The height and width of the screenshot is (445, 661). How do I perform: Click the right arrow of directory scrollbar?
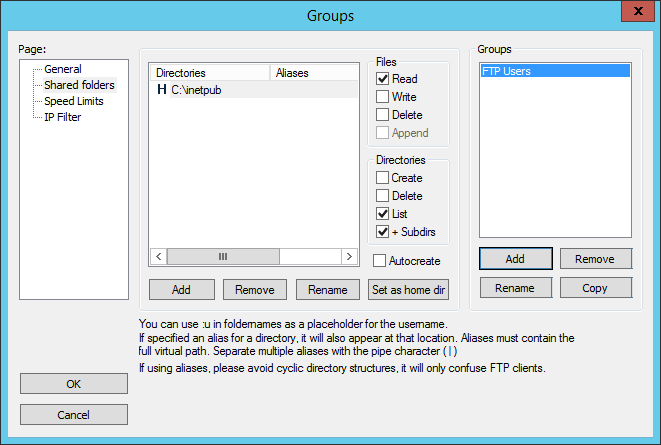click(x=349, y=256)
